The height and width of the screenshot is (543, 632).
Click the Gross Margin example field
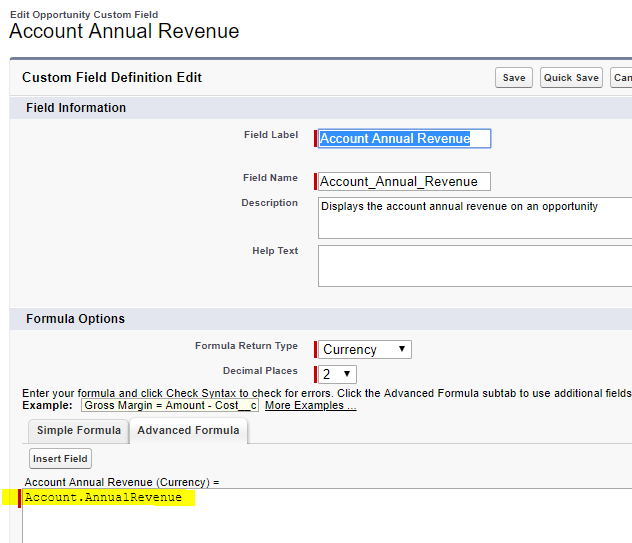(170, 405)
